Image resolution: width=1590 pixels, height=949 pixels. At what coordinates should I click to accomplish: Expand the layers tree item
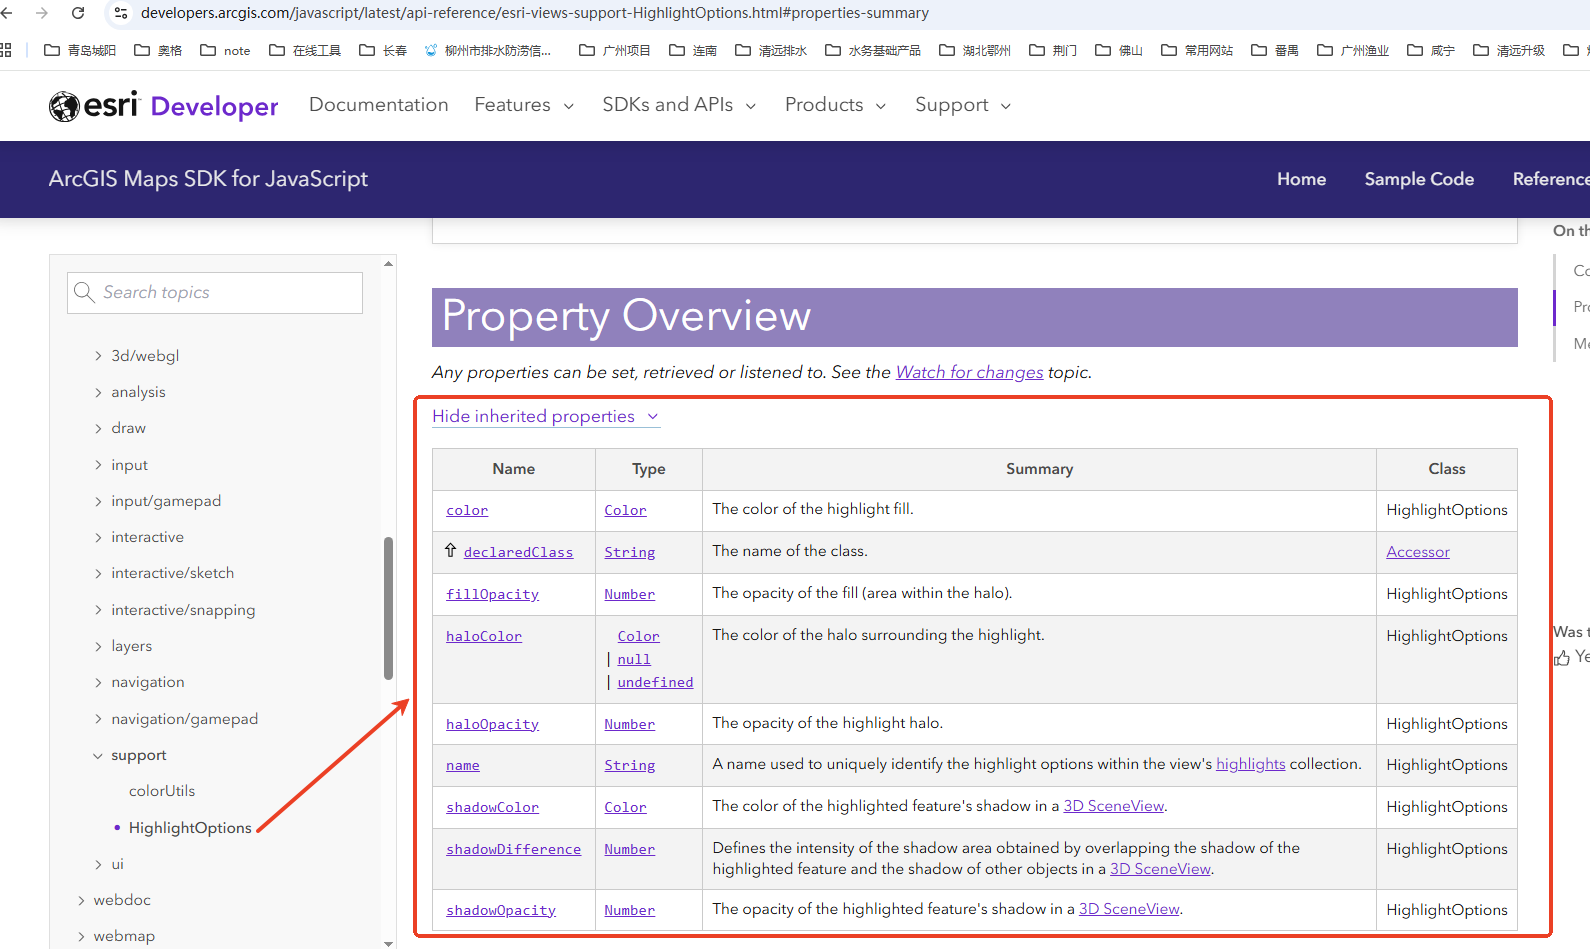98,646
